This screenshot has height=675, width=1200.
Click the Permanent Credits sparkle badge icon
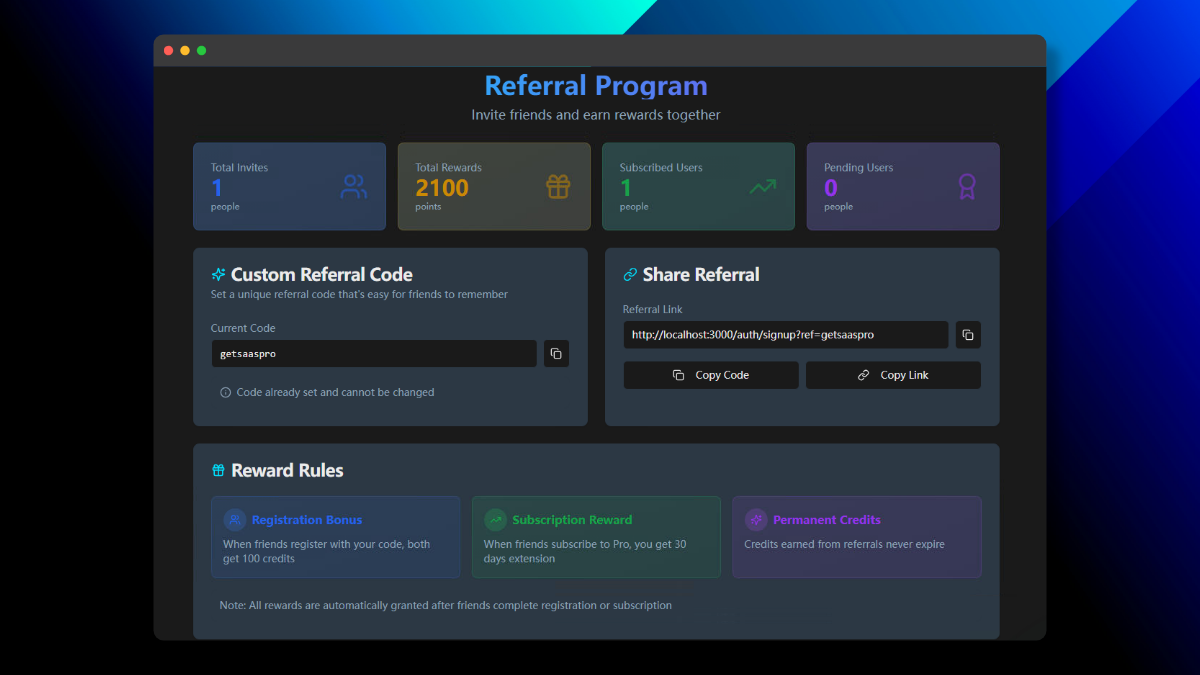tap(756, 519)
